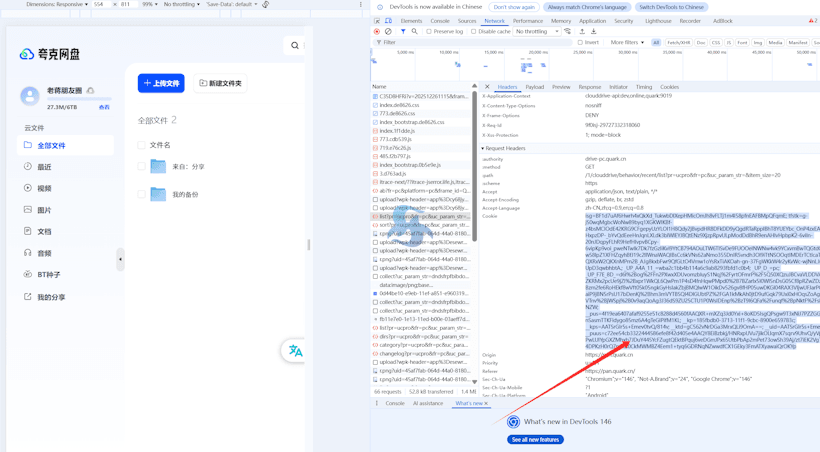Viewport: 820px width, 452px height.
Task: Open the inspect element picker tool
Action: [377, 21]
